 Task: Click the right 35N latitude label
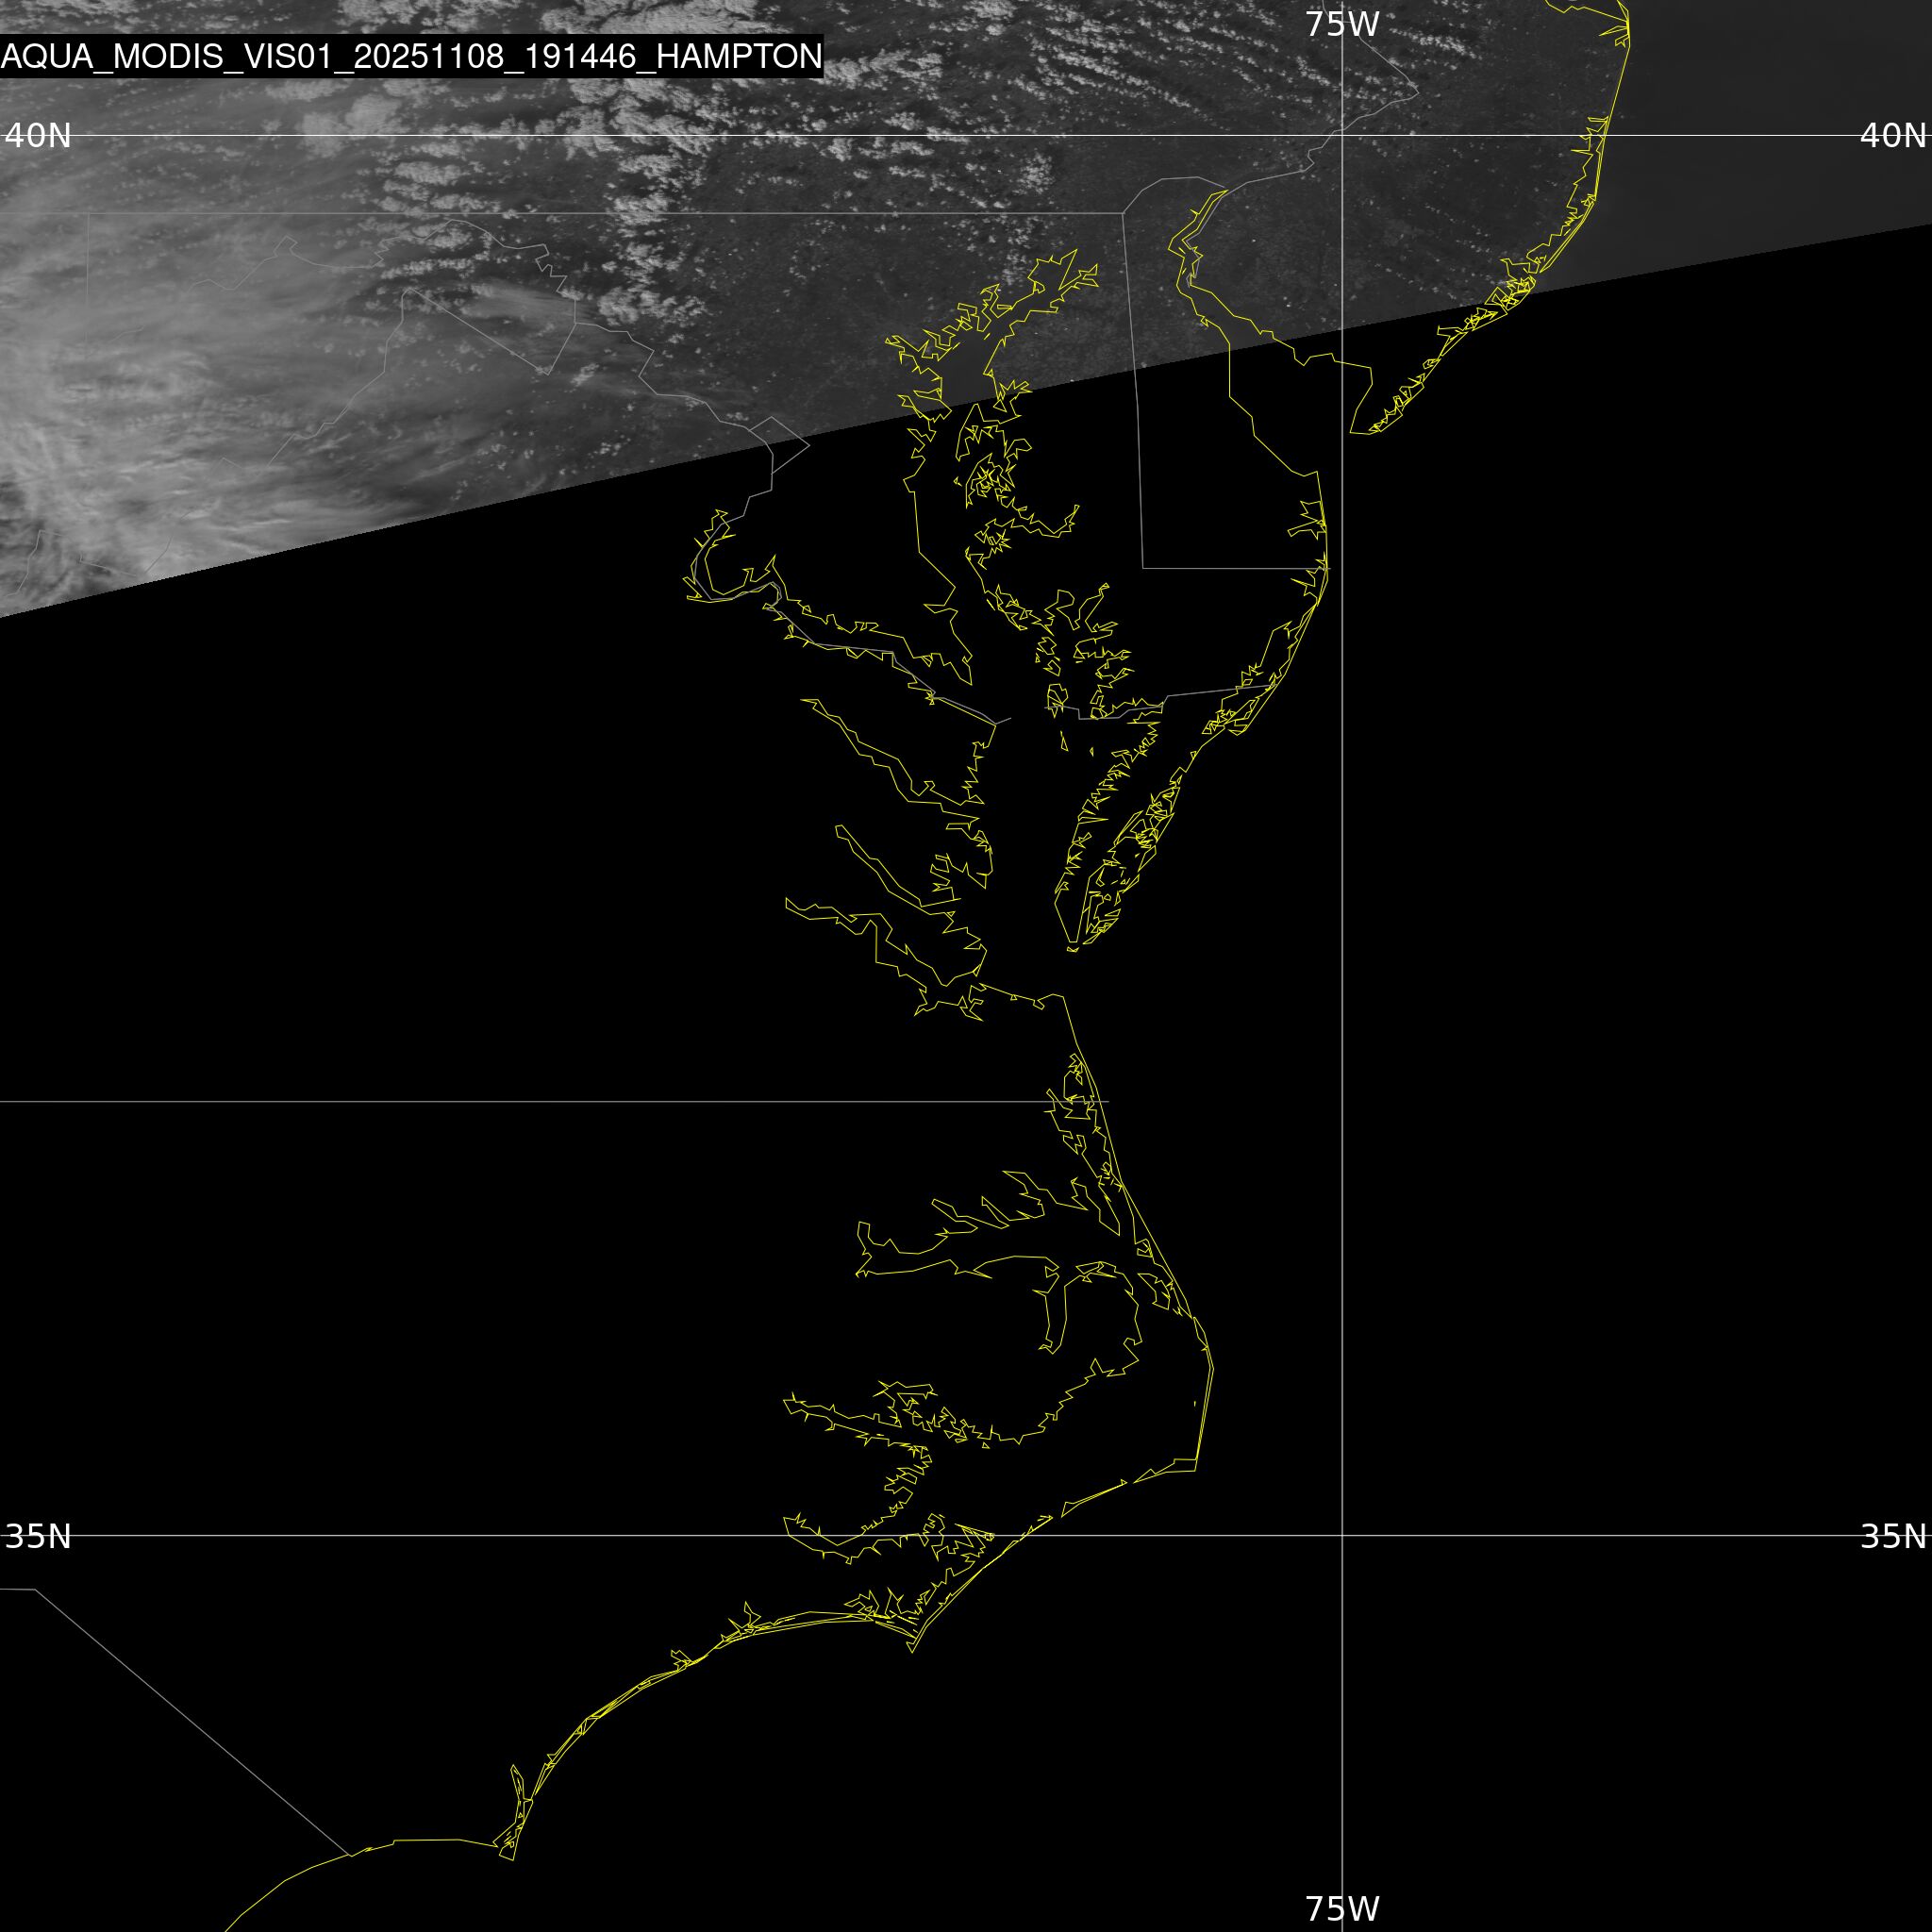coord(1892,1536)
